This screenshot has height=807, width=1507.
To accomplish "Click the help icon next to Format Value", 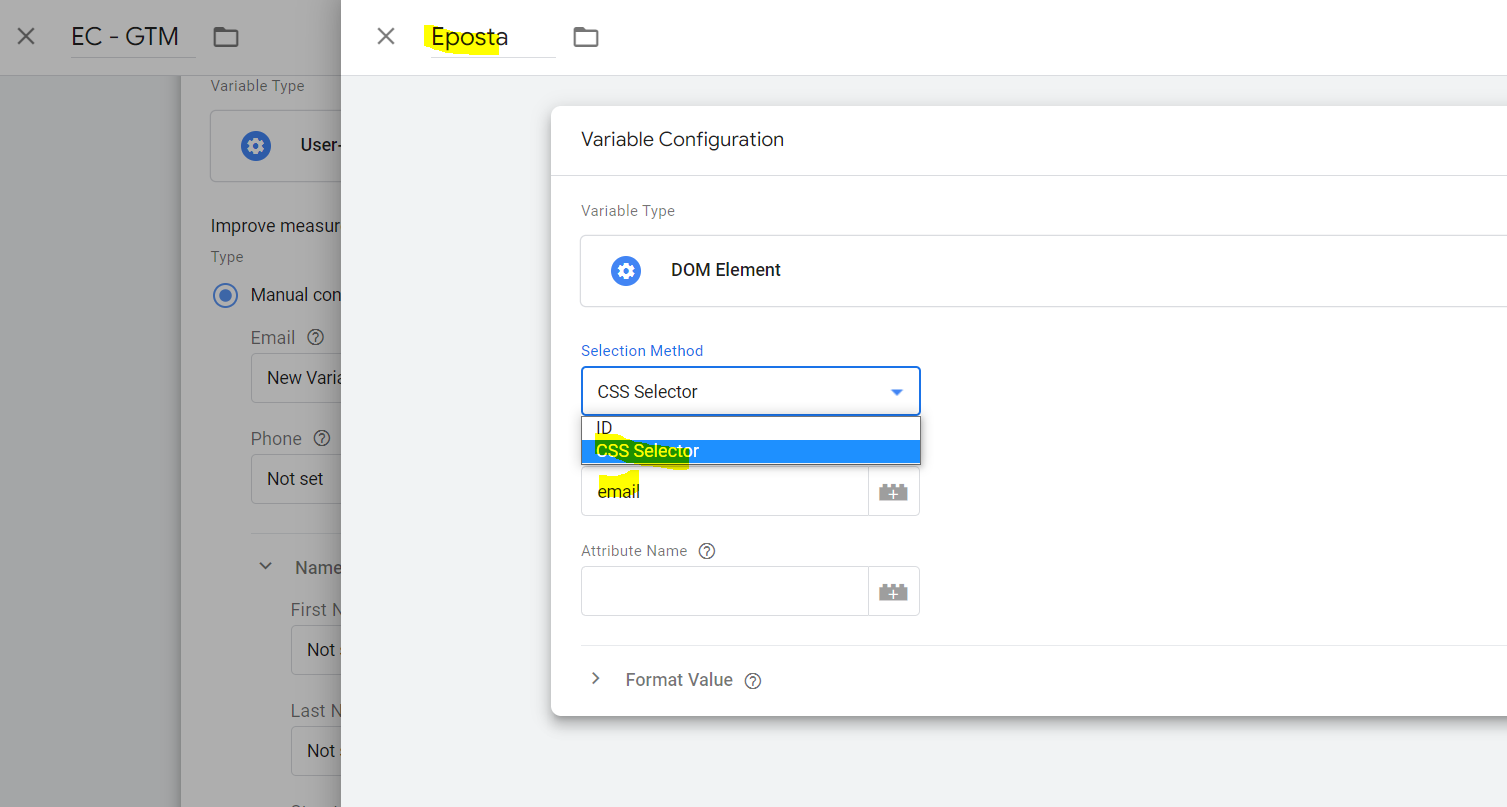I will coord(753,681).
